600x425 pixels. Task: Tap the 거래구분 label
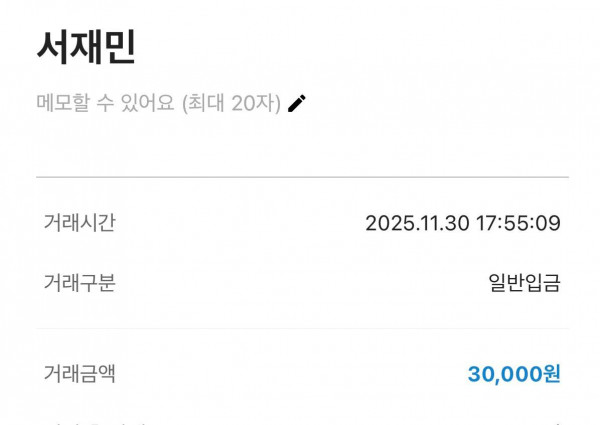[x=79, y=283]
